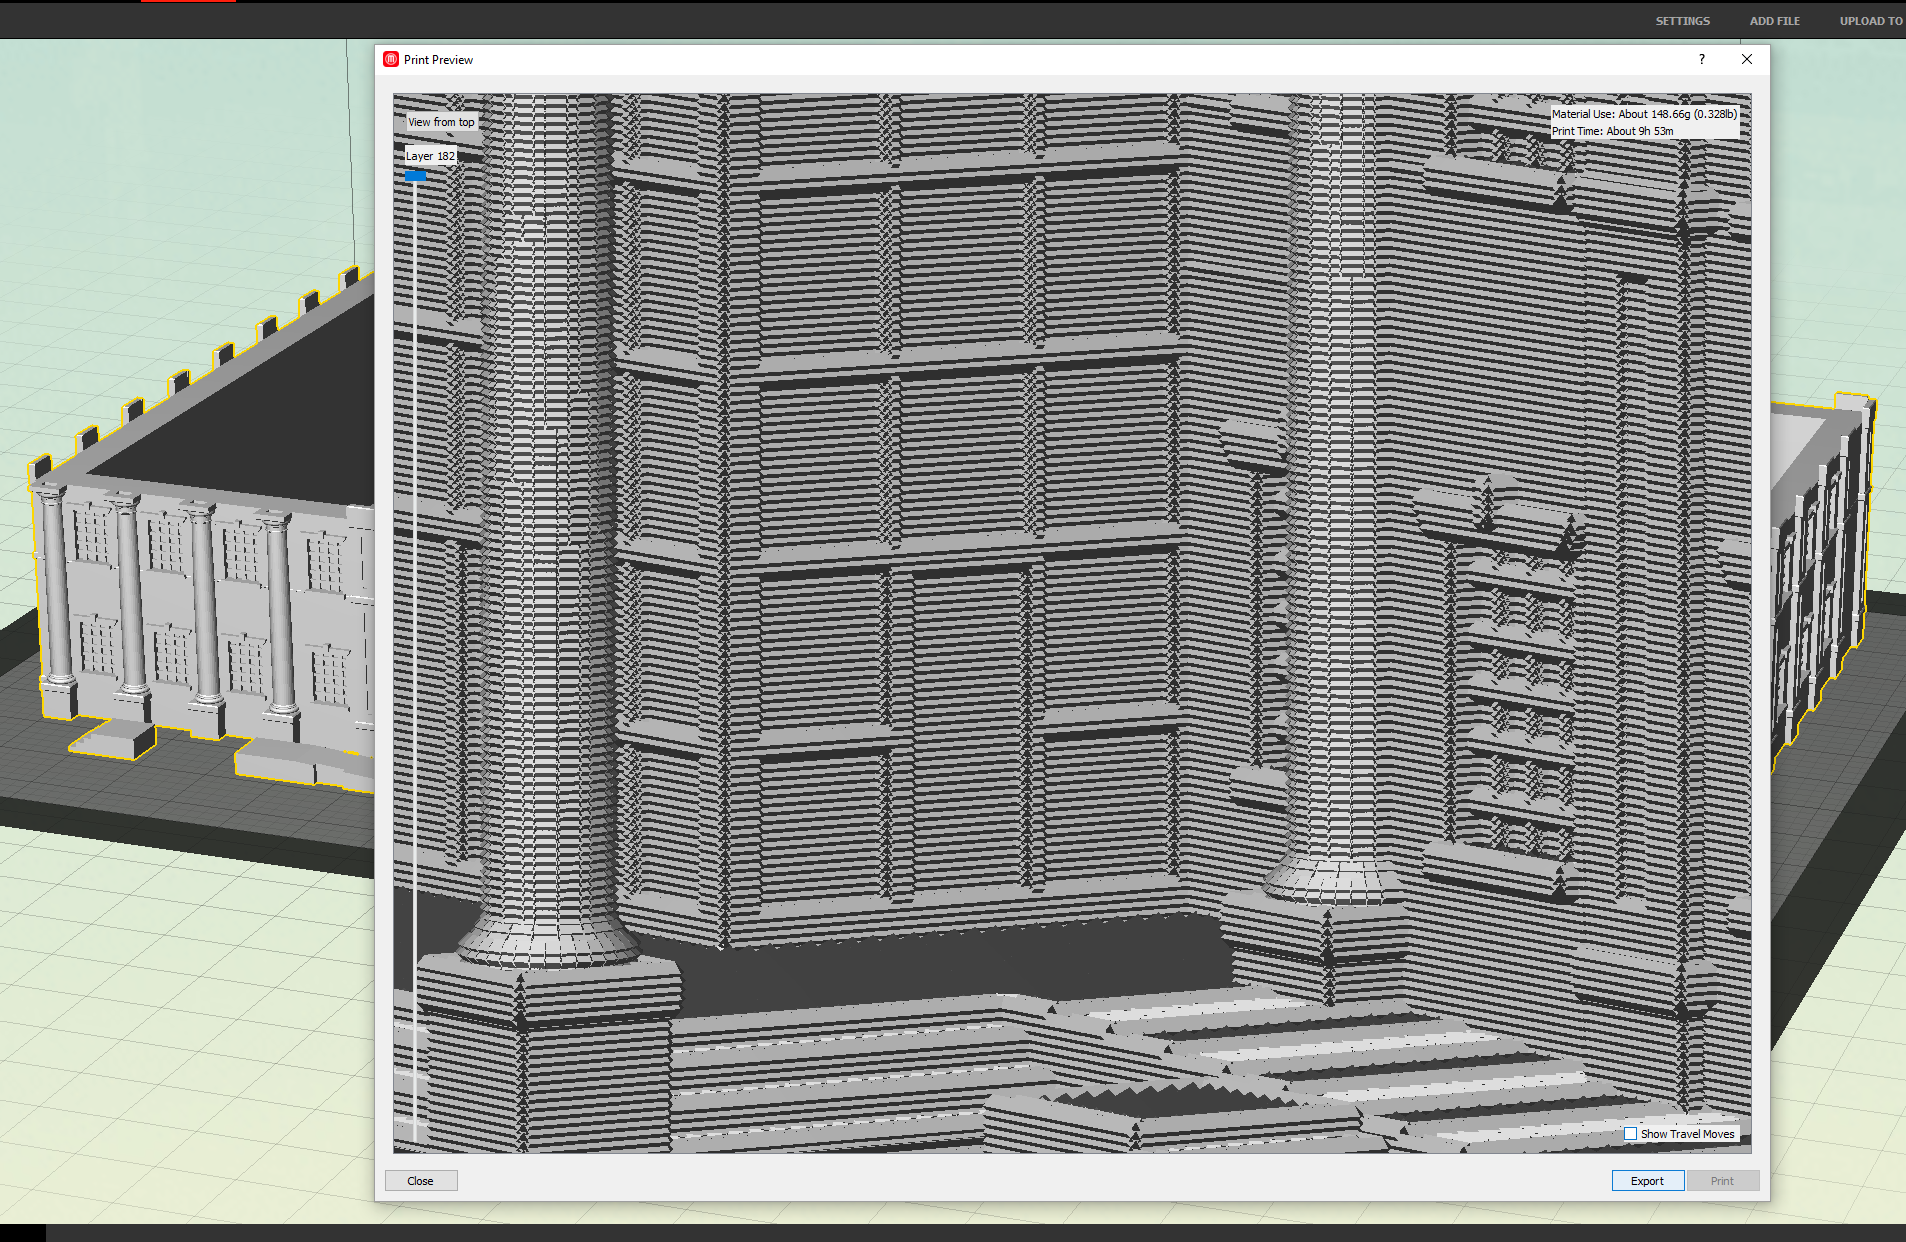The image size is (1906, 1242).
Task: Click the Layer 182 label
Action: pyautogui.click(x=430, y=156)
